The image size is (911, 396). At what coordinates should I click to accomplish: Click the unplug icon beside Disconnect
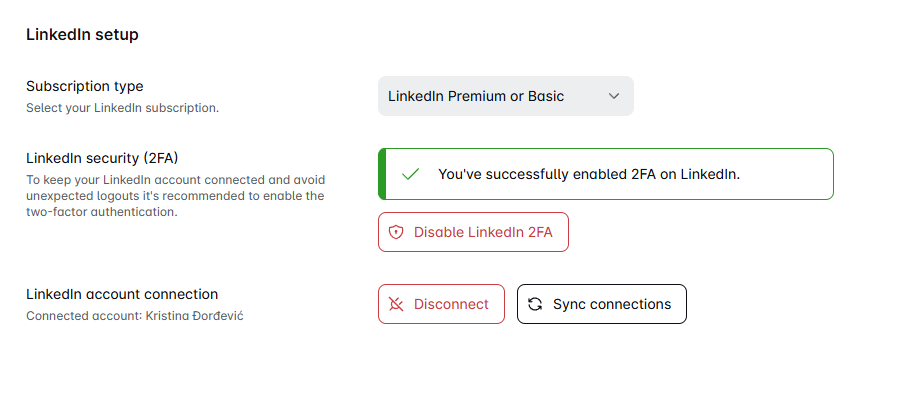(396, 304)
